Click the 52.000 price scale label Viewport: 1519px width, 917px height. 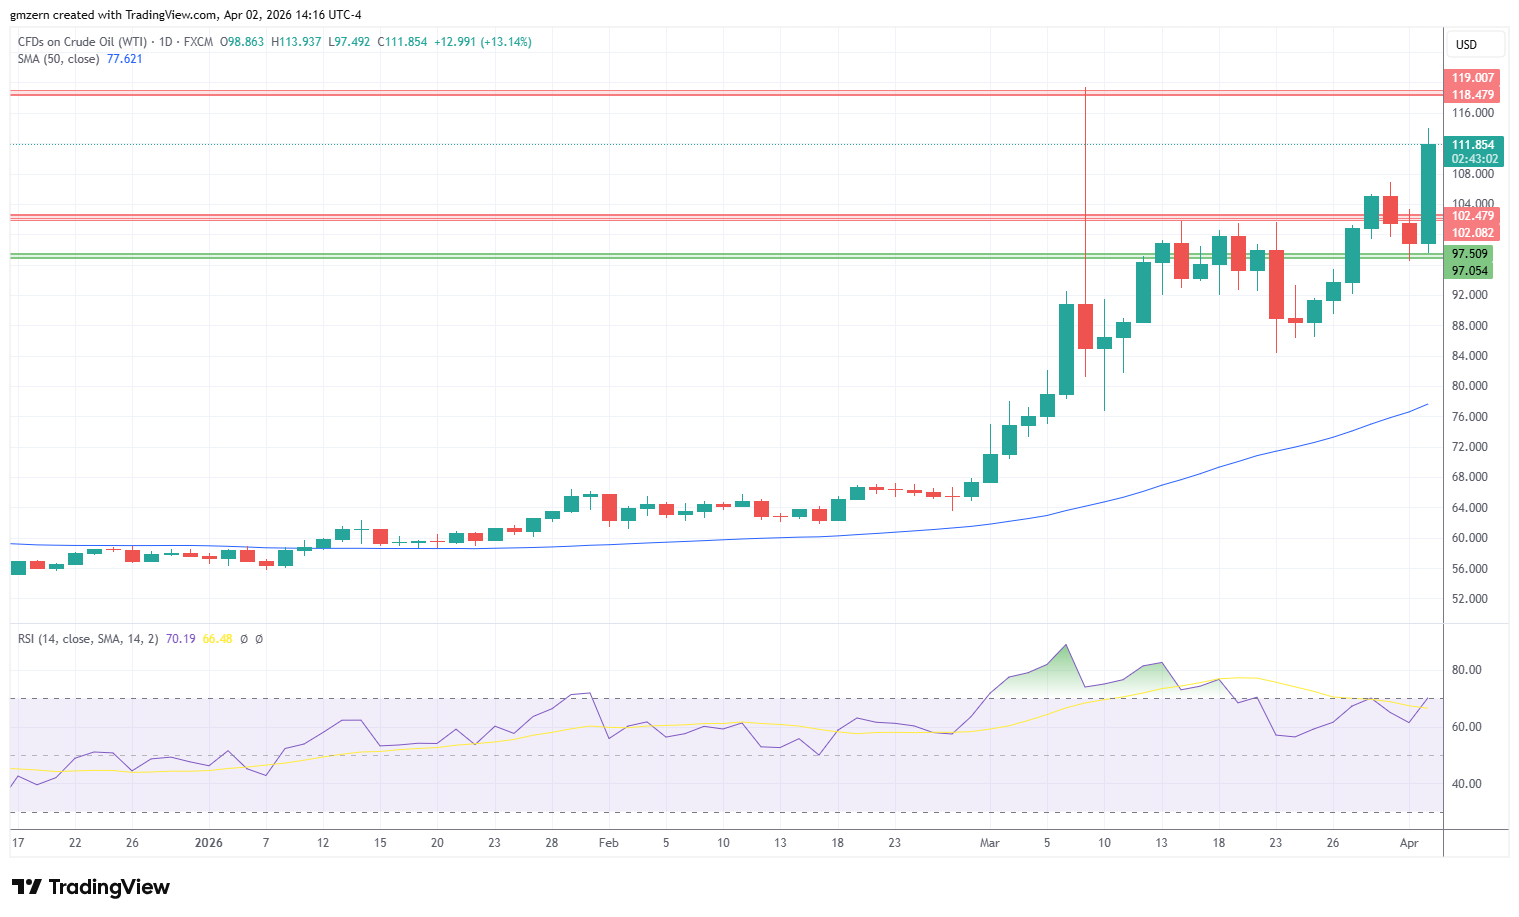click(1470, 599)
